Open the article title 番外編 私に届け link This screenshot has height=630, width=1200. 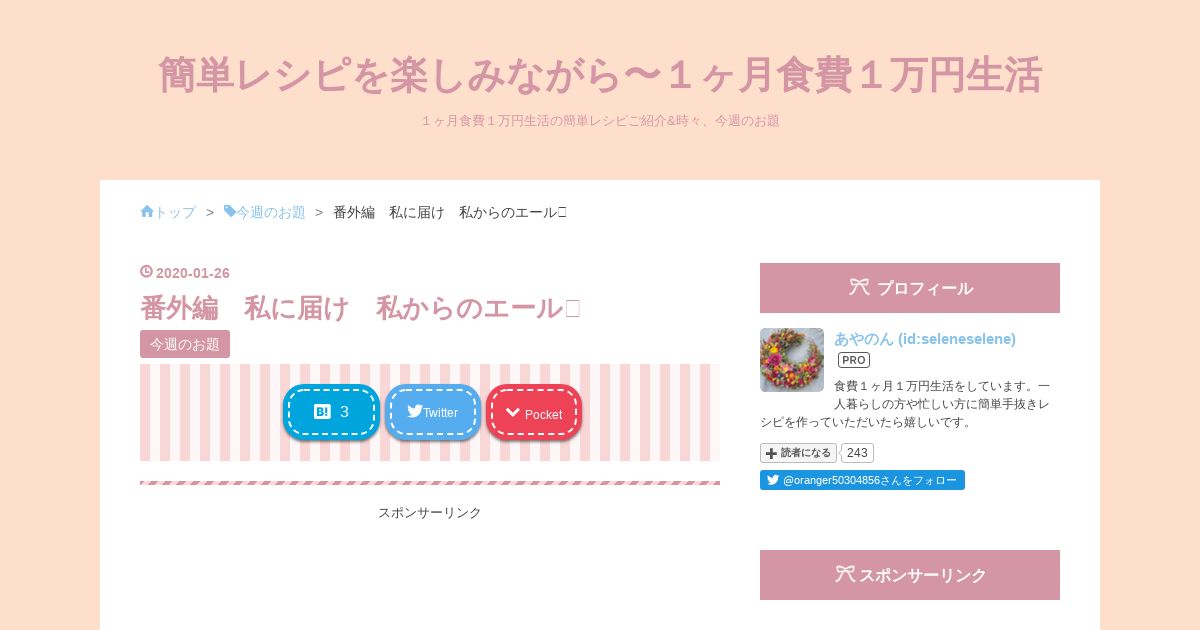coord(360,308)
